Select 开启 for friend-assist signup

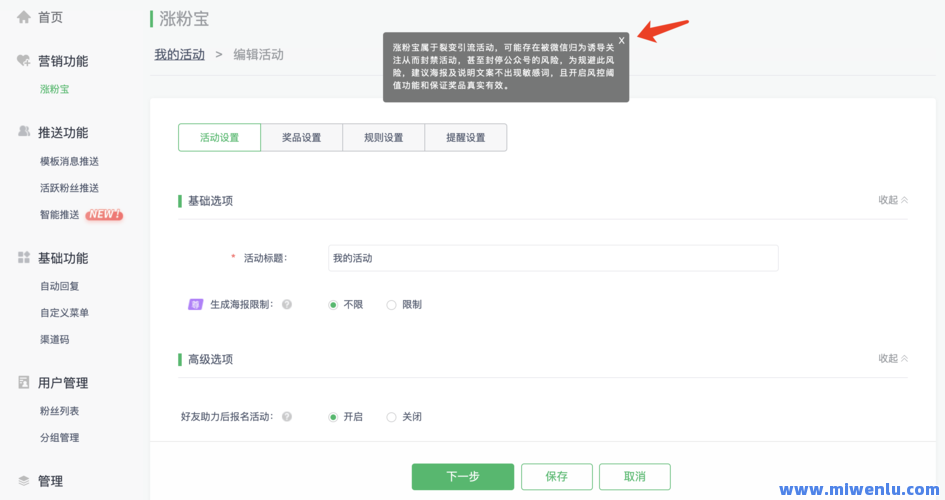coord(333,417)
